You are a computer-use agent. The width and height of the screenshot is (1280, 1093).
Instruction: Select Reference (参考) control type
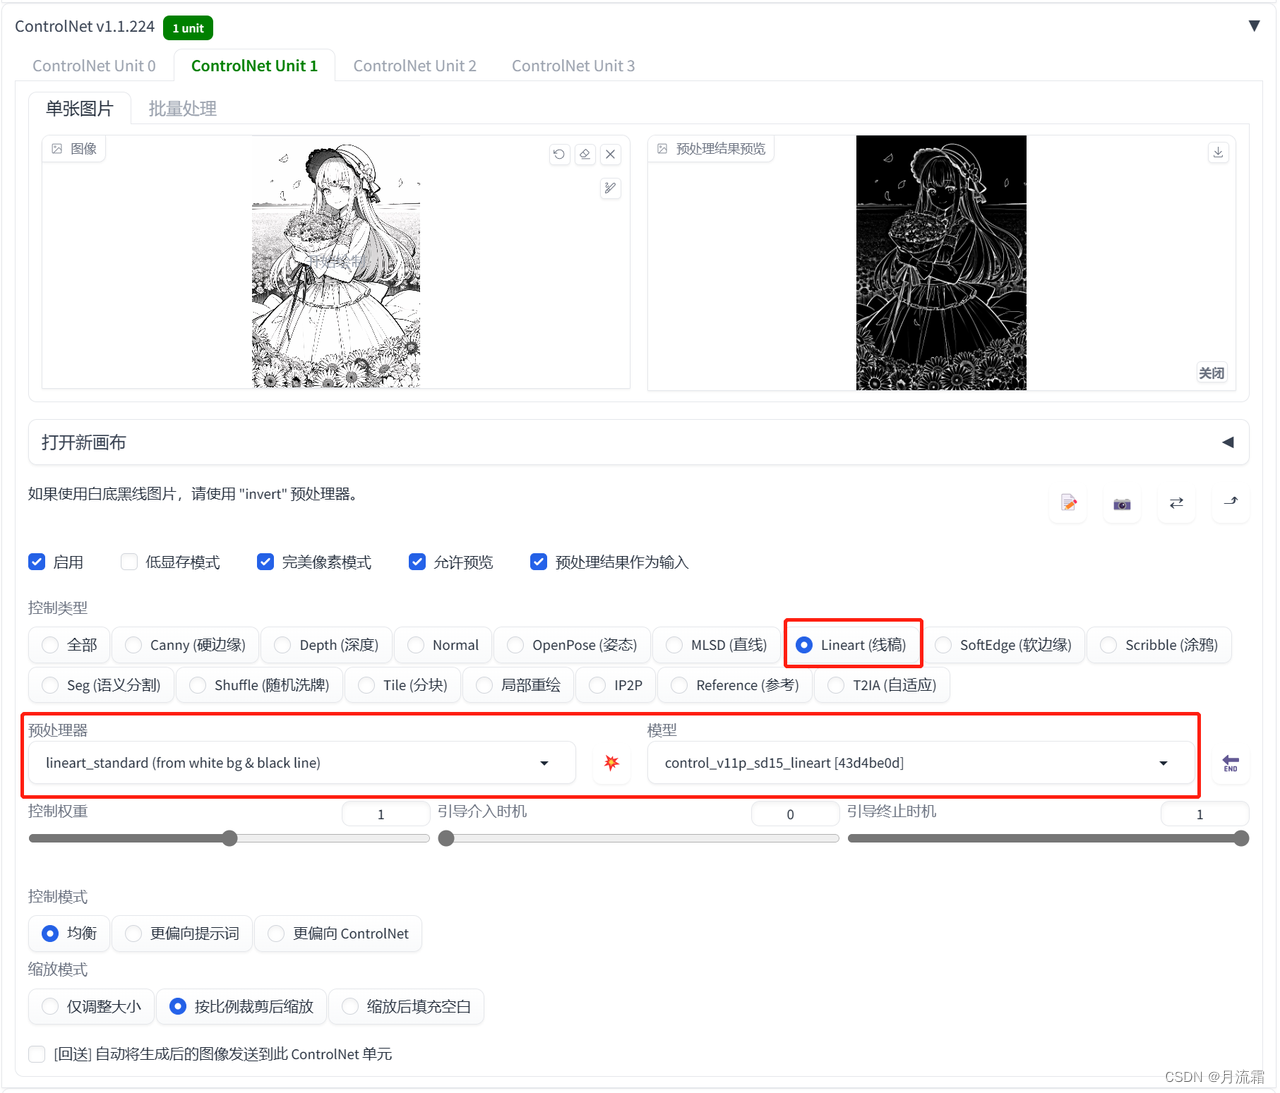coord(735,685)
